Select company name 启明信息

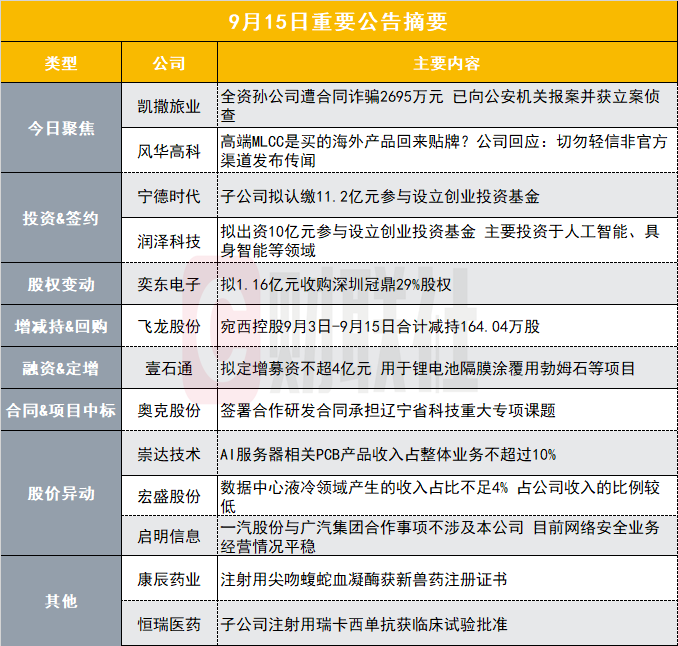point(169,536)
